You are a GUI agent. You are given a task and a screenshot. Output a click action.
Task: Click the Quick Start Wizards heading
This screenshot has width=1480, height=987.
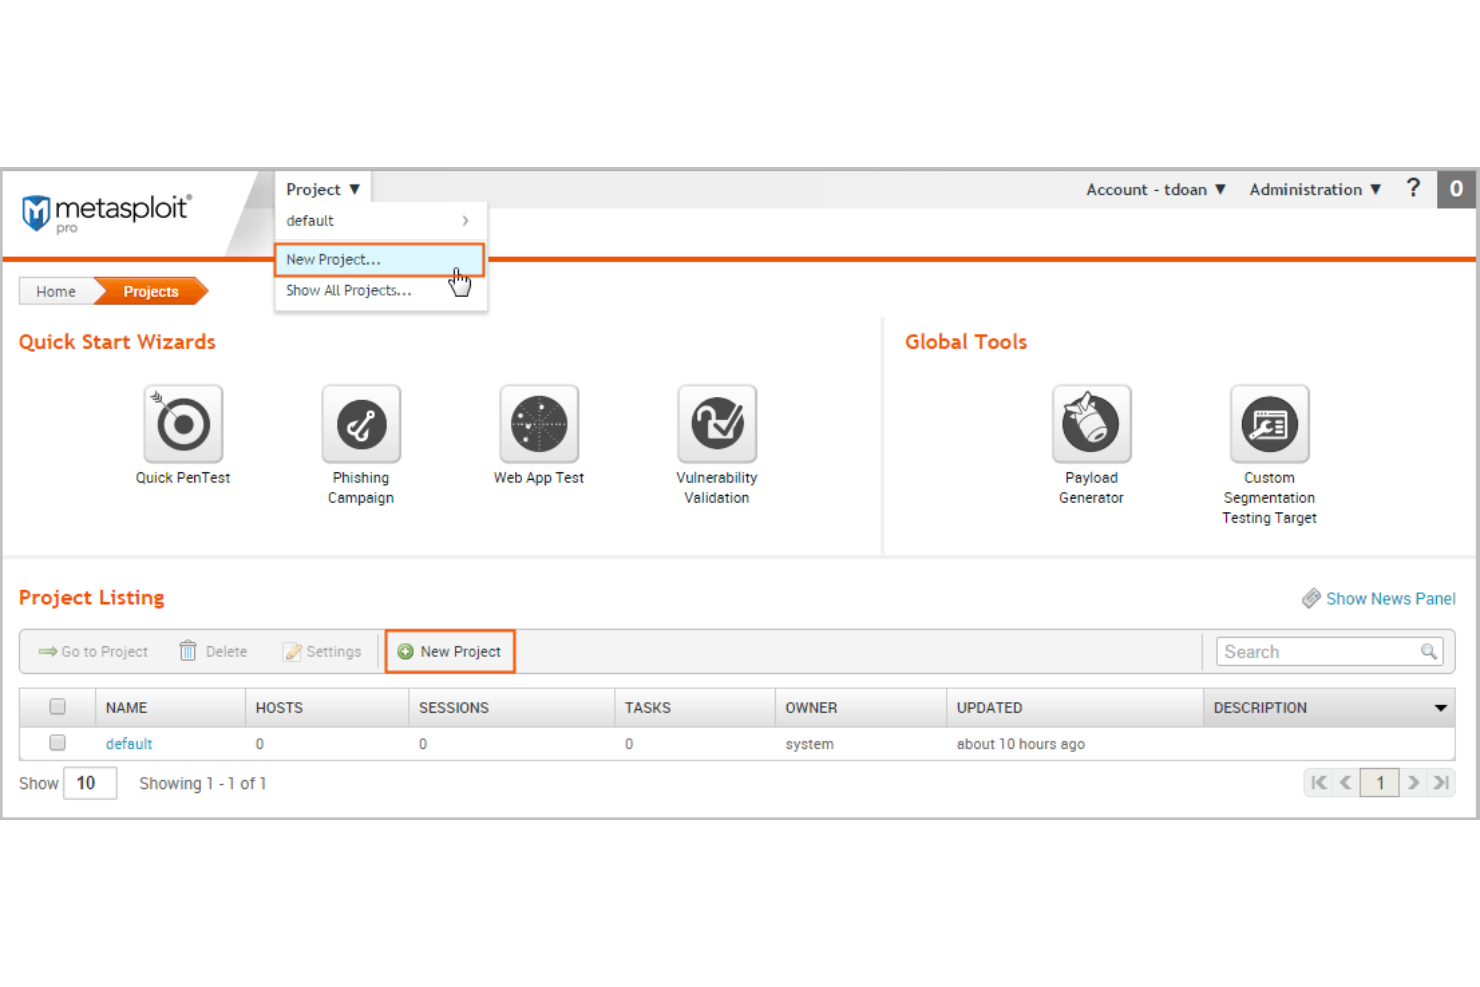tap(117, 342)
